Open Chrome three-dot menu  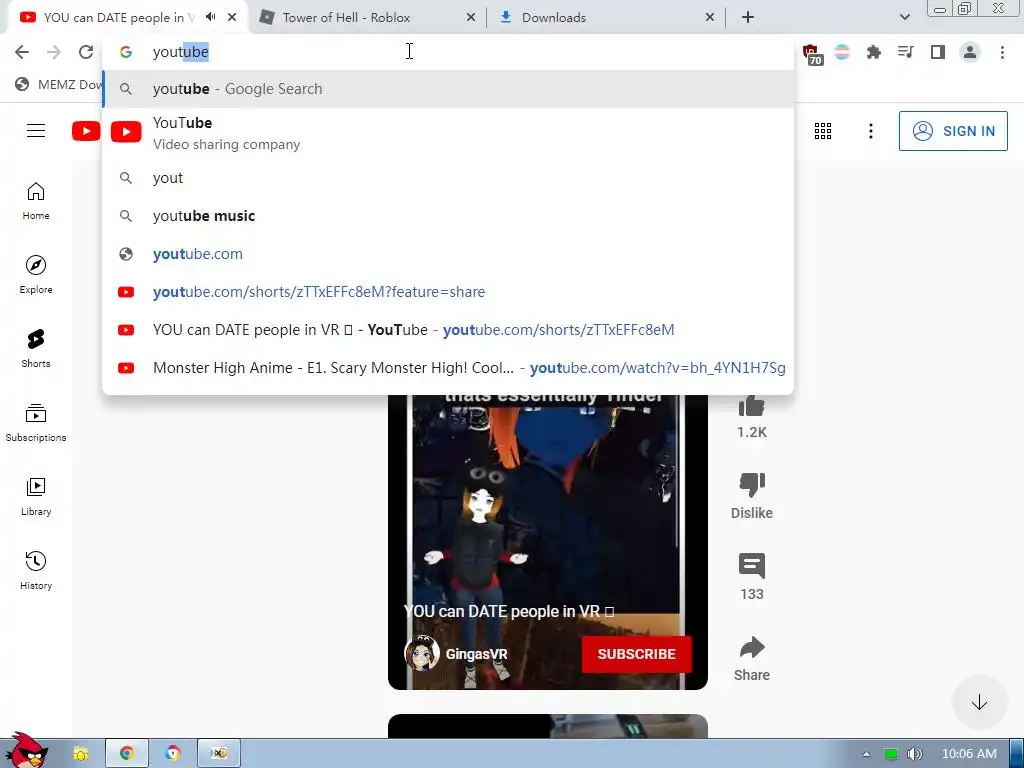(x=1002, y=52)
